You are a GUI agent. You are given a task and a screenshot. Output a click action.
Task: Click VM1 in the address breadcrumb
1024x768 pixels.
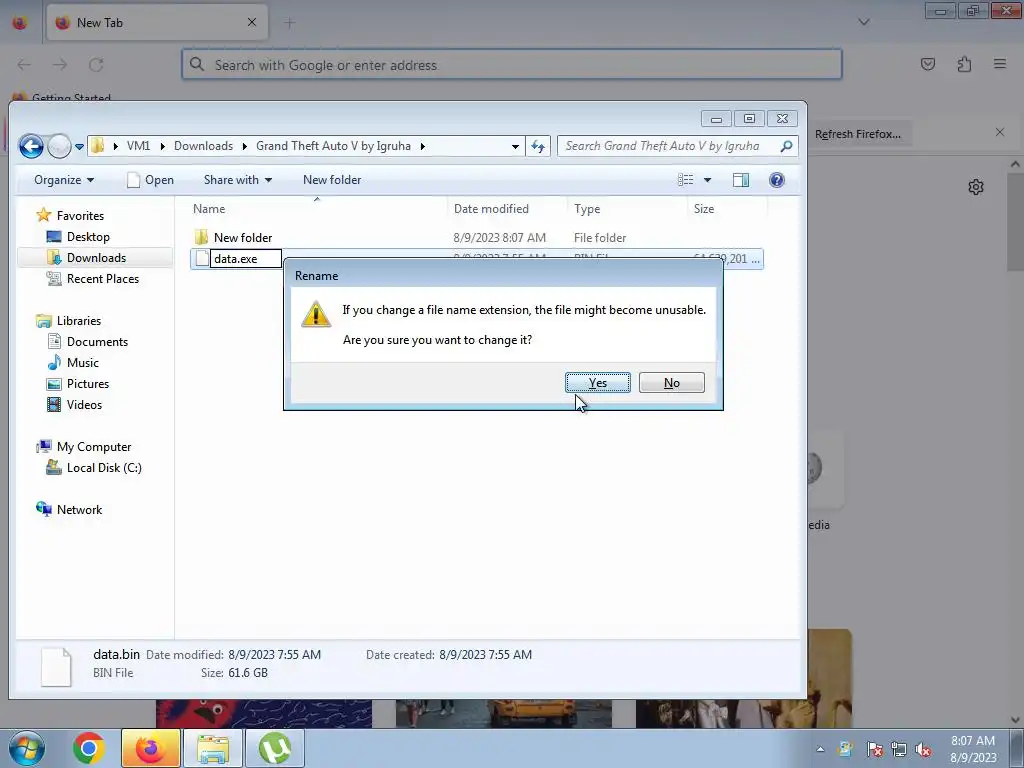click(x=138, y=146)
